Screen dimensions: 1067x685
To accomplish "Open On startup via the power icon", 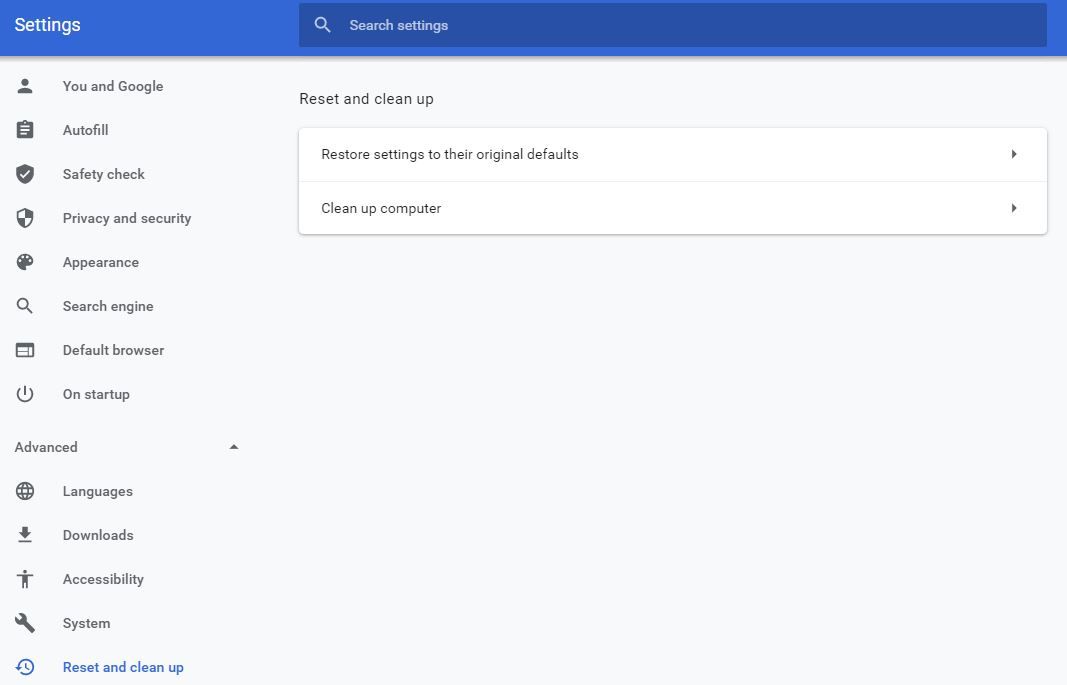I will [25, 394].
